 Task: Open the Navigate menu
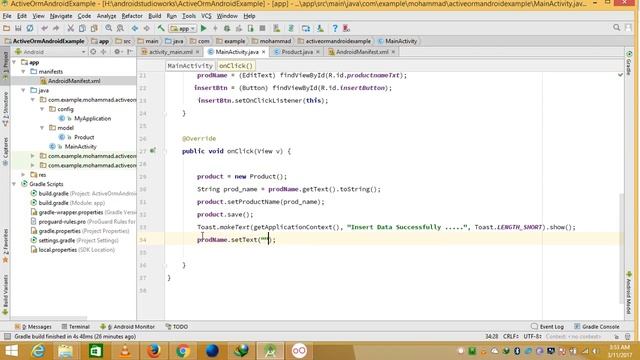(61, 16)
